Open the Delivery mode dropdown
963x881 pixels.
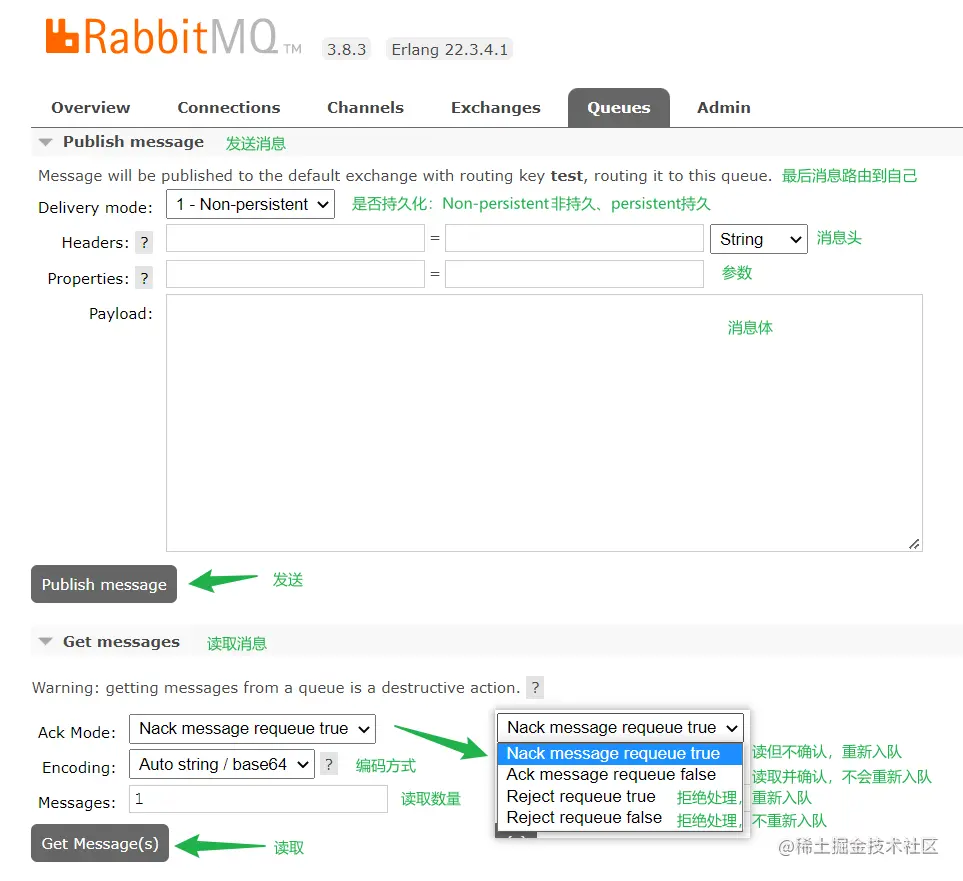click(x=250, y=204)
